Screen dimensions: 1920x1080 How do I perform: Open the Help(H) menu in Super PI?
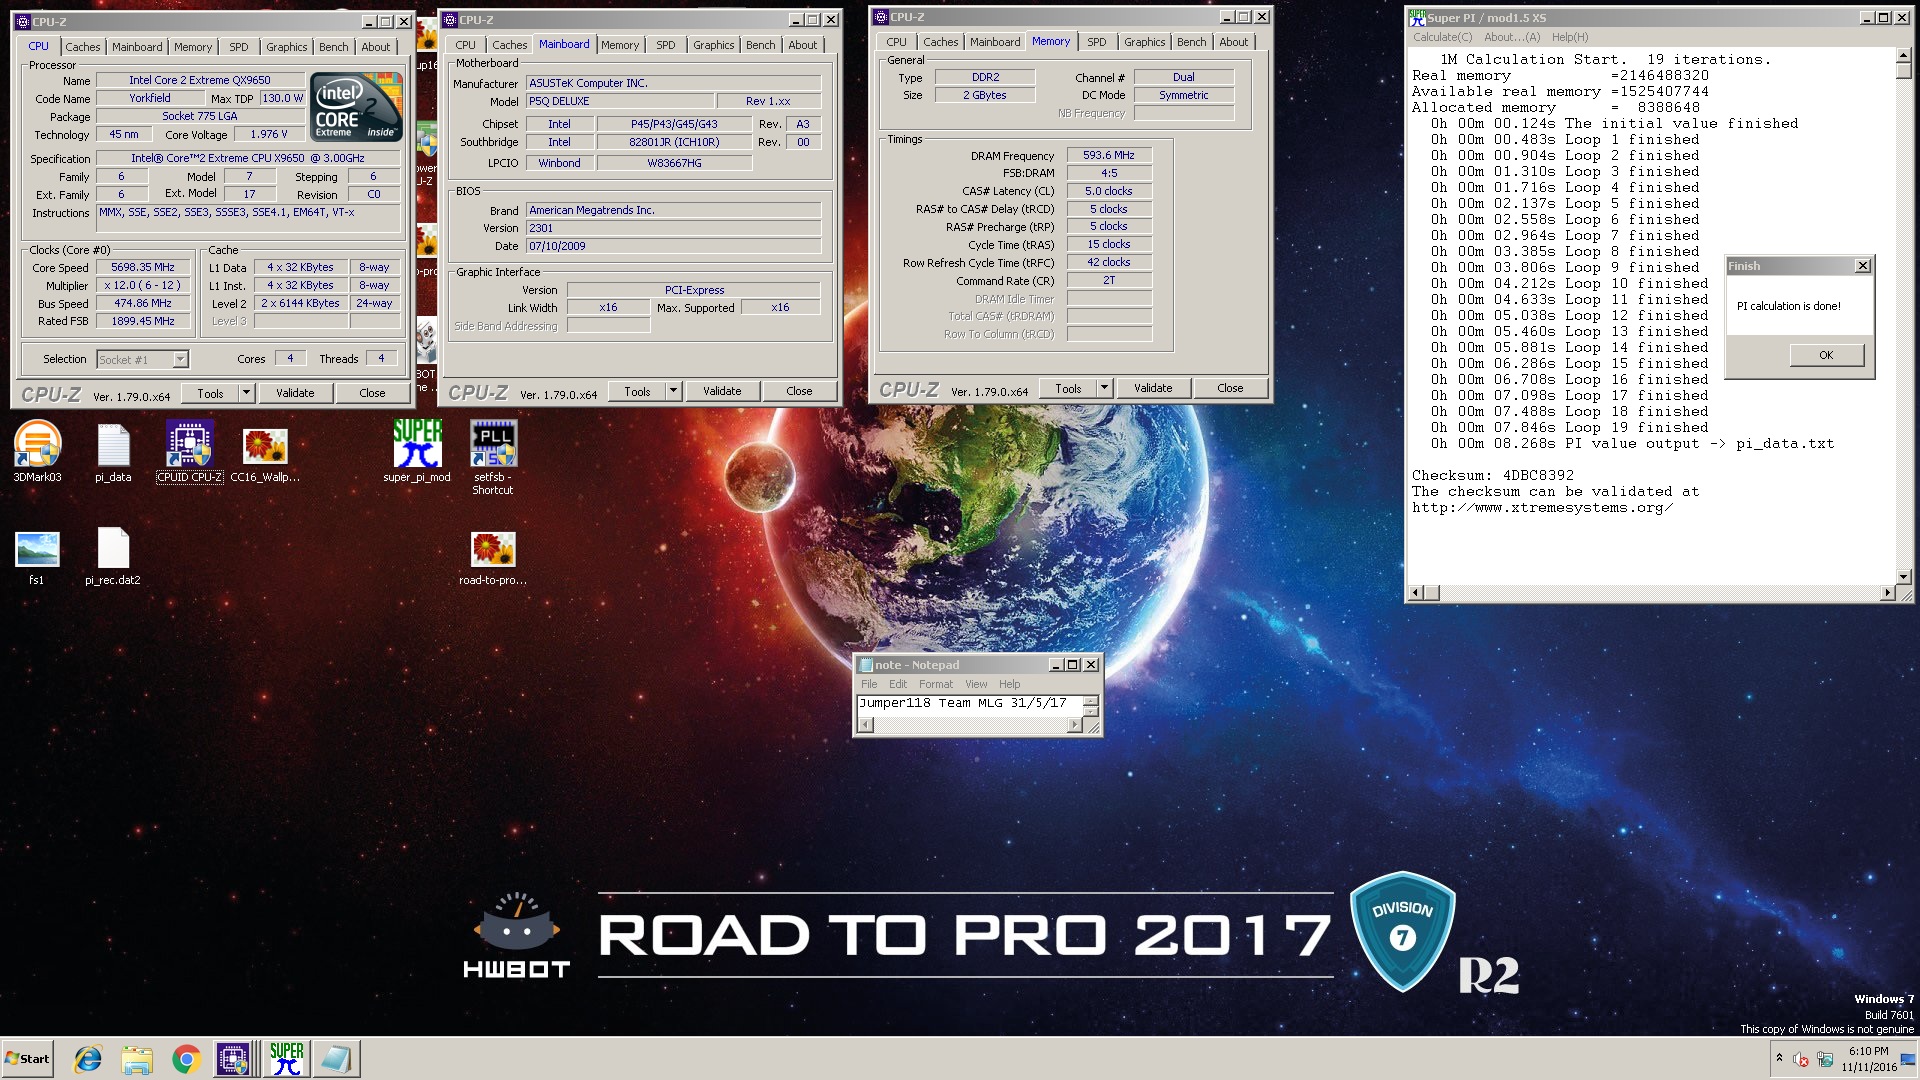[1570, 37]
